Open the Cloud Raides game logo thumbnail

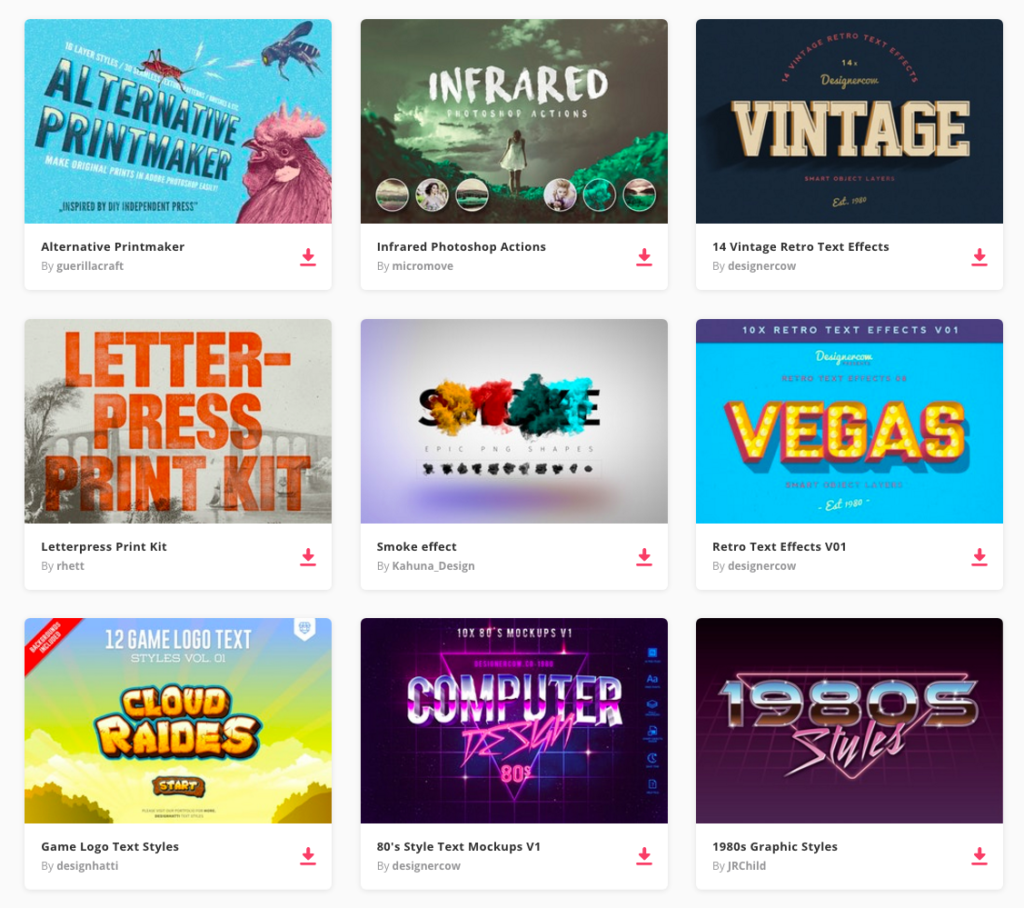pos(178,721)
